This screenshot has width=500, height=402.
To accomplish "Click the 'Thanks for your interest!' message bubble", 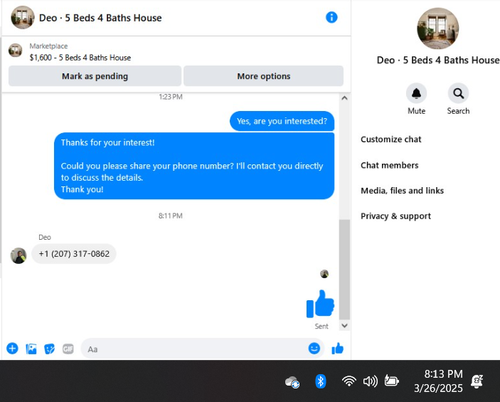I will [x=194, y=166].
